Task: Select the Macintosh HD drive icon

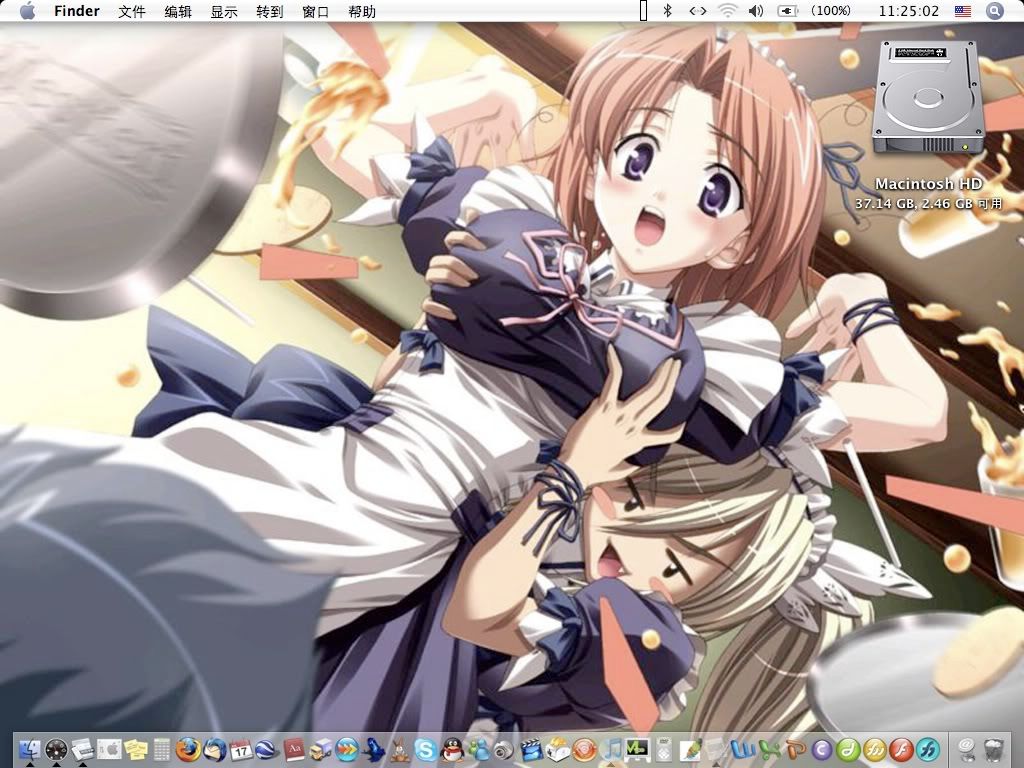Action: click(928, 97)
